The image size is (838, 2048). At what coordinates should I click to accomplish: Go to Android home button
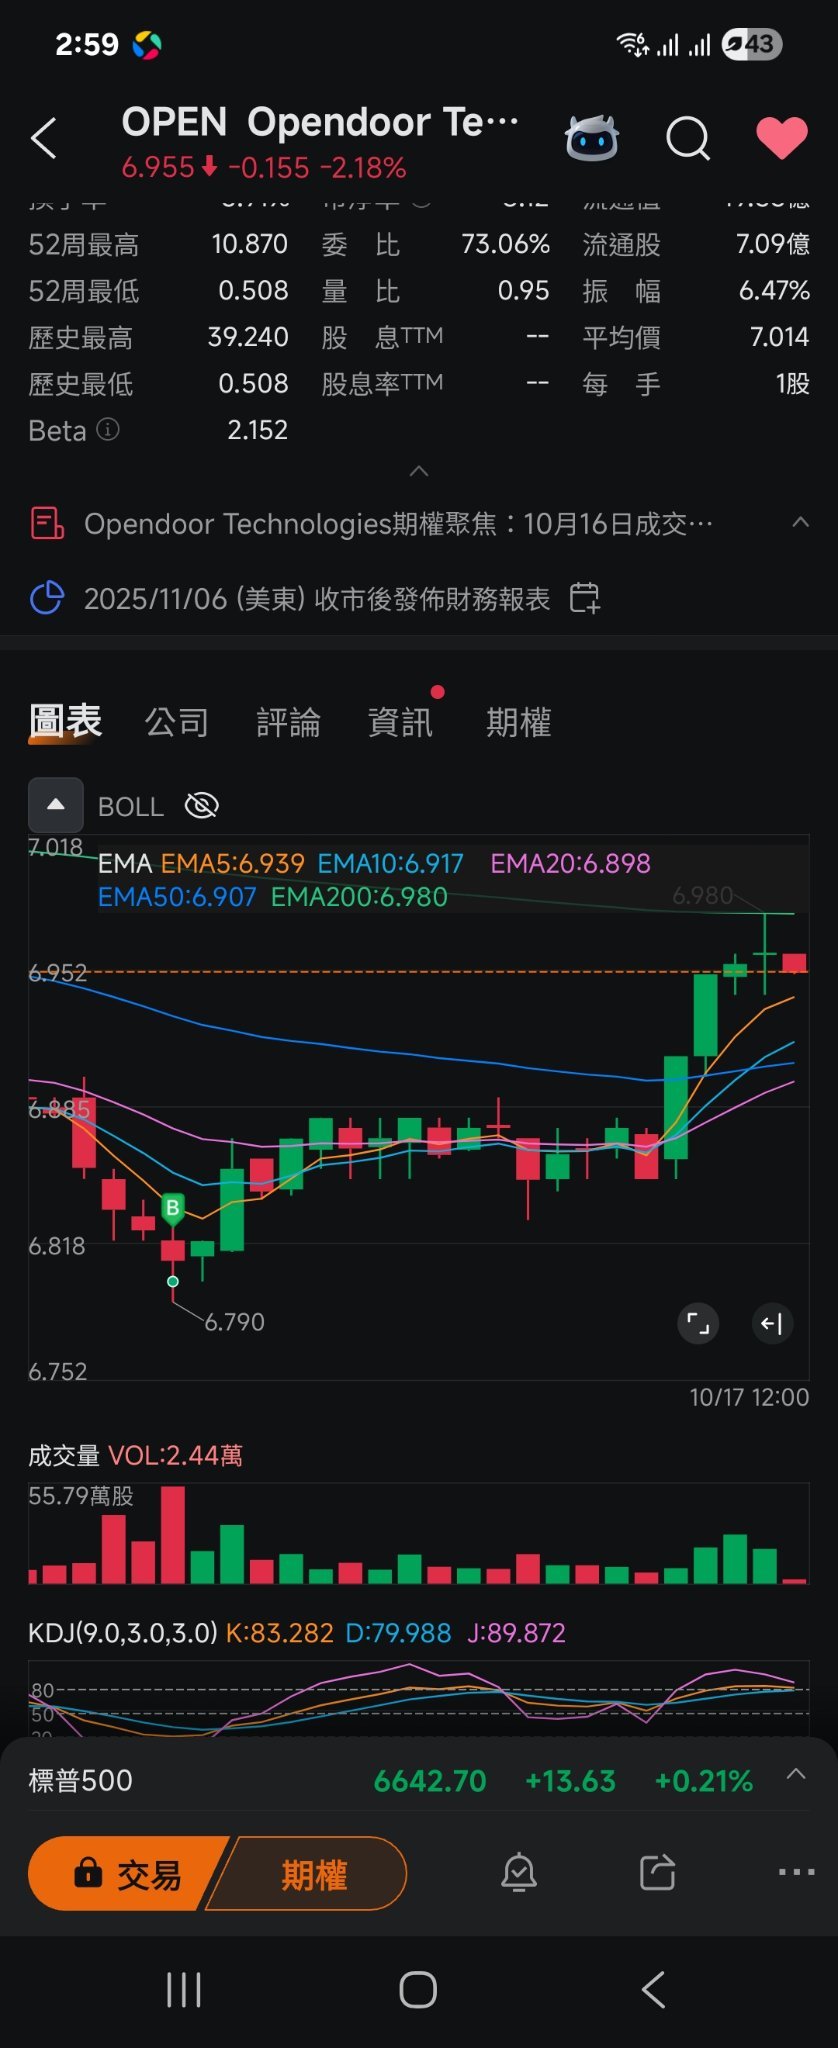point(418,1990)
